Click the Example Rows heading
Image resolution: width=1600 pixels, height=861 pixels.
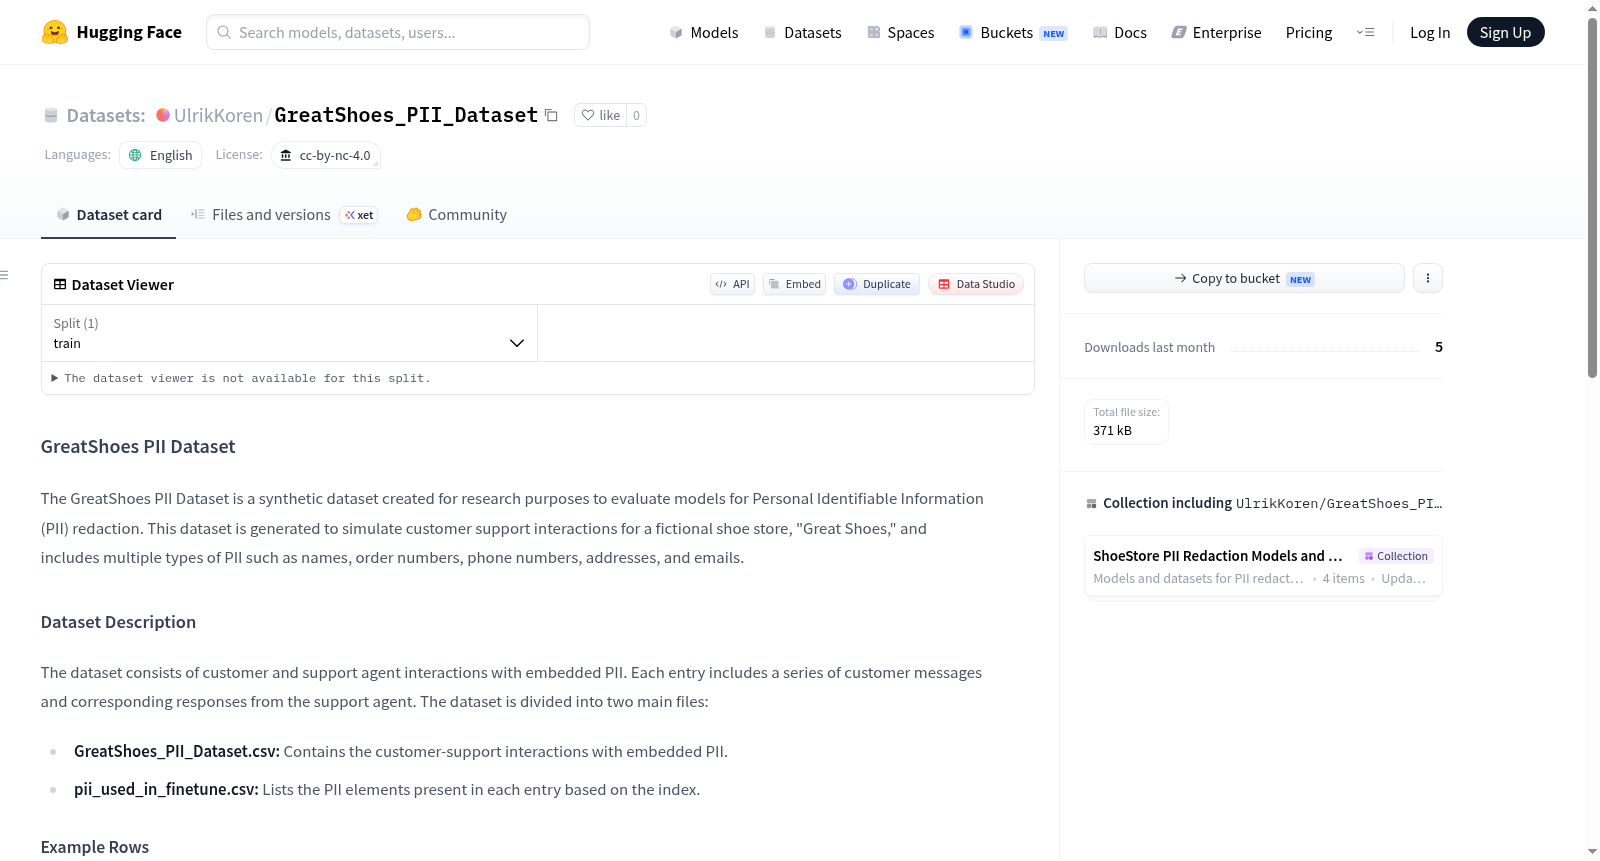(x=95, y=847)
